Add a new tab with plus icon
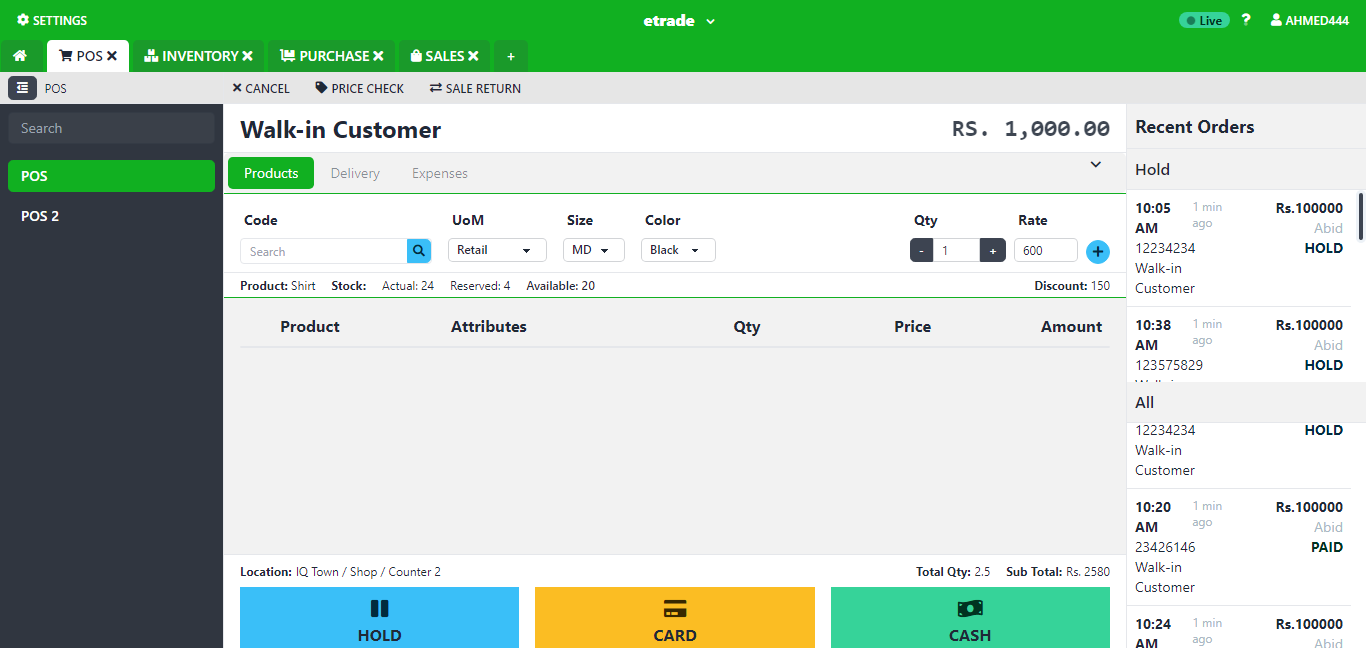Image resolution: width=1366 pixels, height=648 pixels. (510, 56)
